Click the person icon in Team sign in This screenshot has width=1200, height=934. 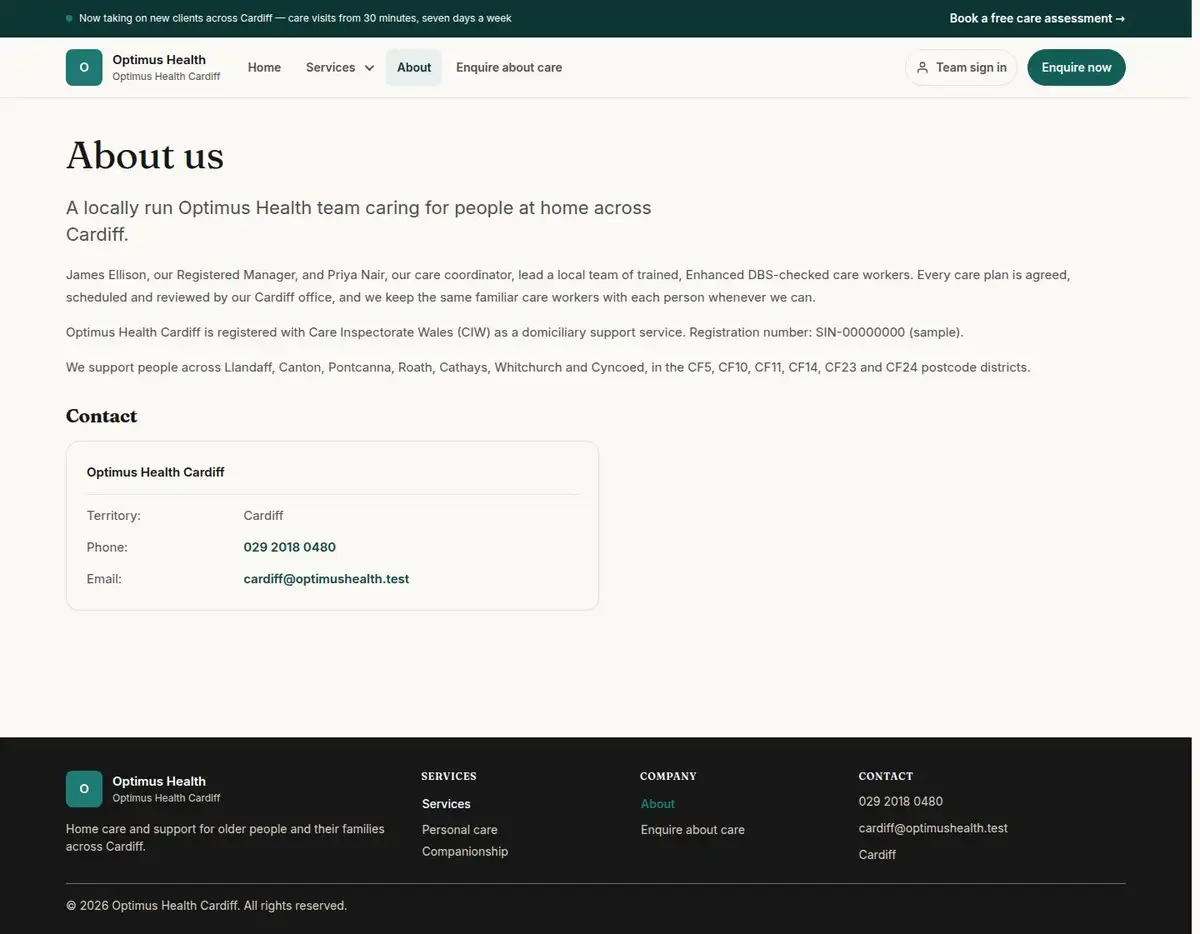(922, 68)
